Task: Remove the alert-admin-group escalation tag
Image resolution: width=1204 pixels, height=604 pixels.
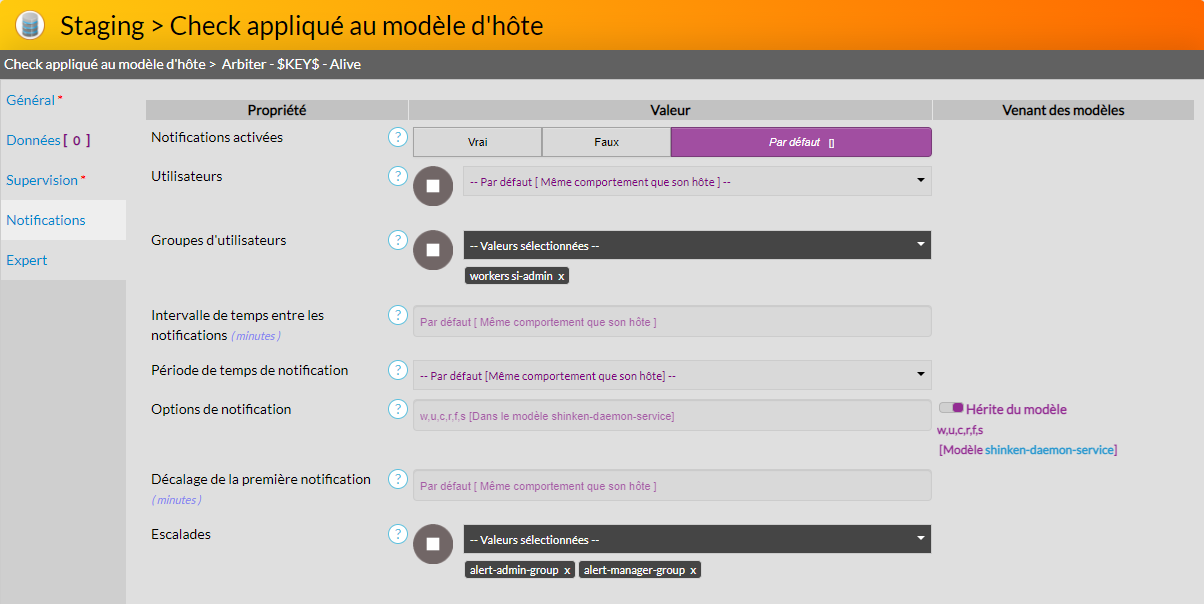Action: pos(567,570)
